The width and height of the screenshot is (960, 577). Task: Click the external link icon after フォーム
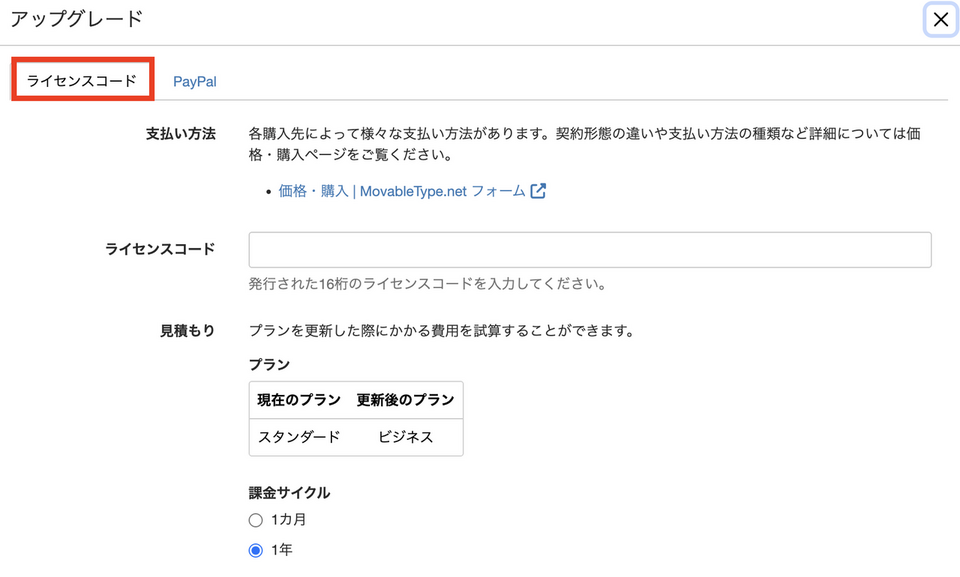(538, 191)
